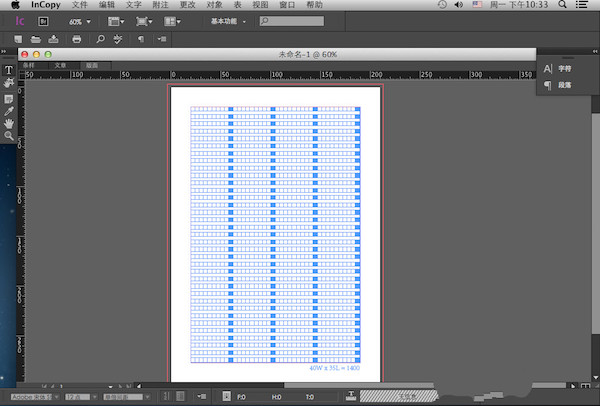Switch to the 文章 view tab
600x406 pixels.
click(61, 64)
